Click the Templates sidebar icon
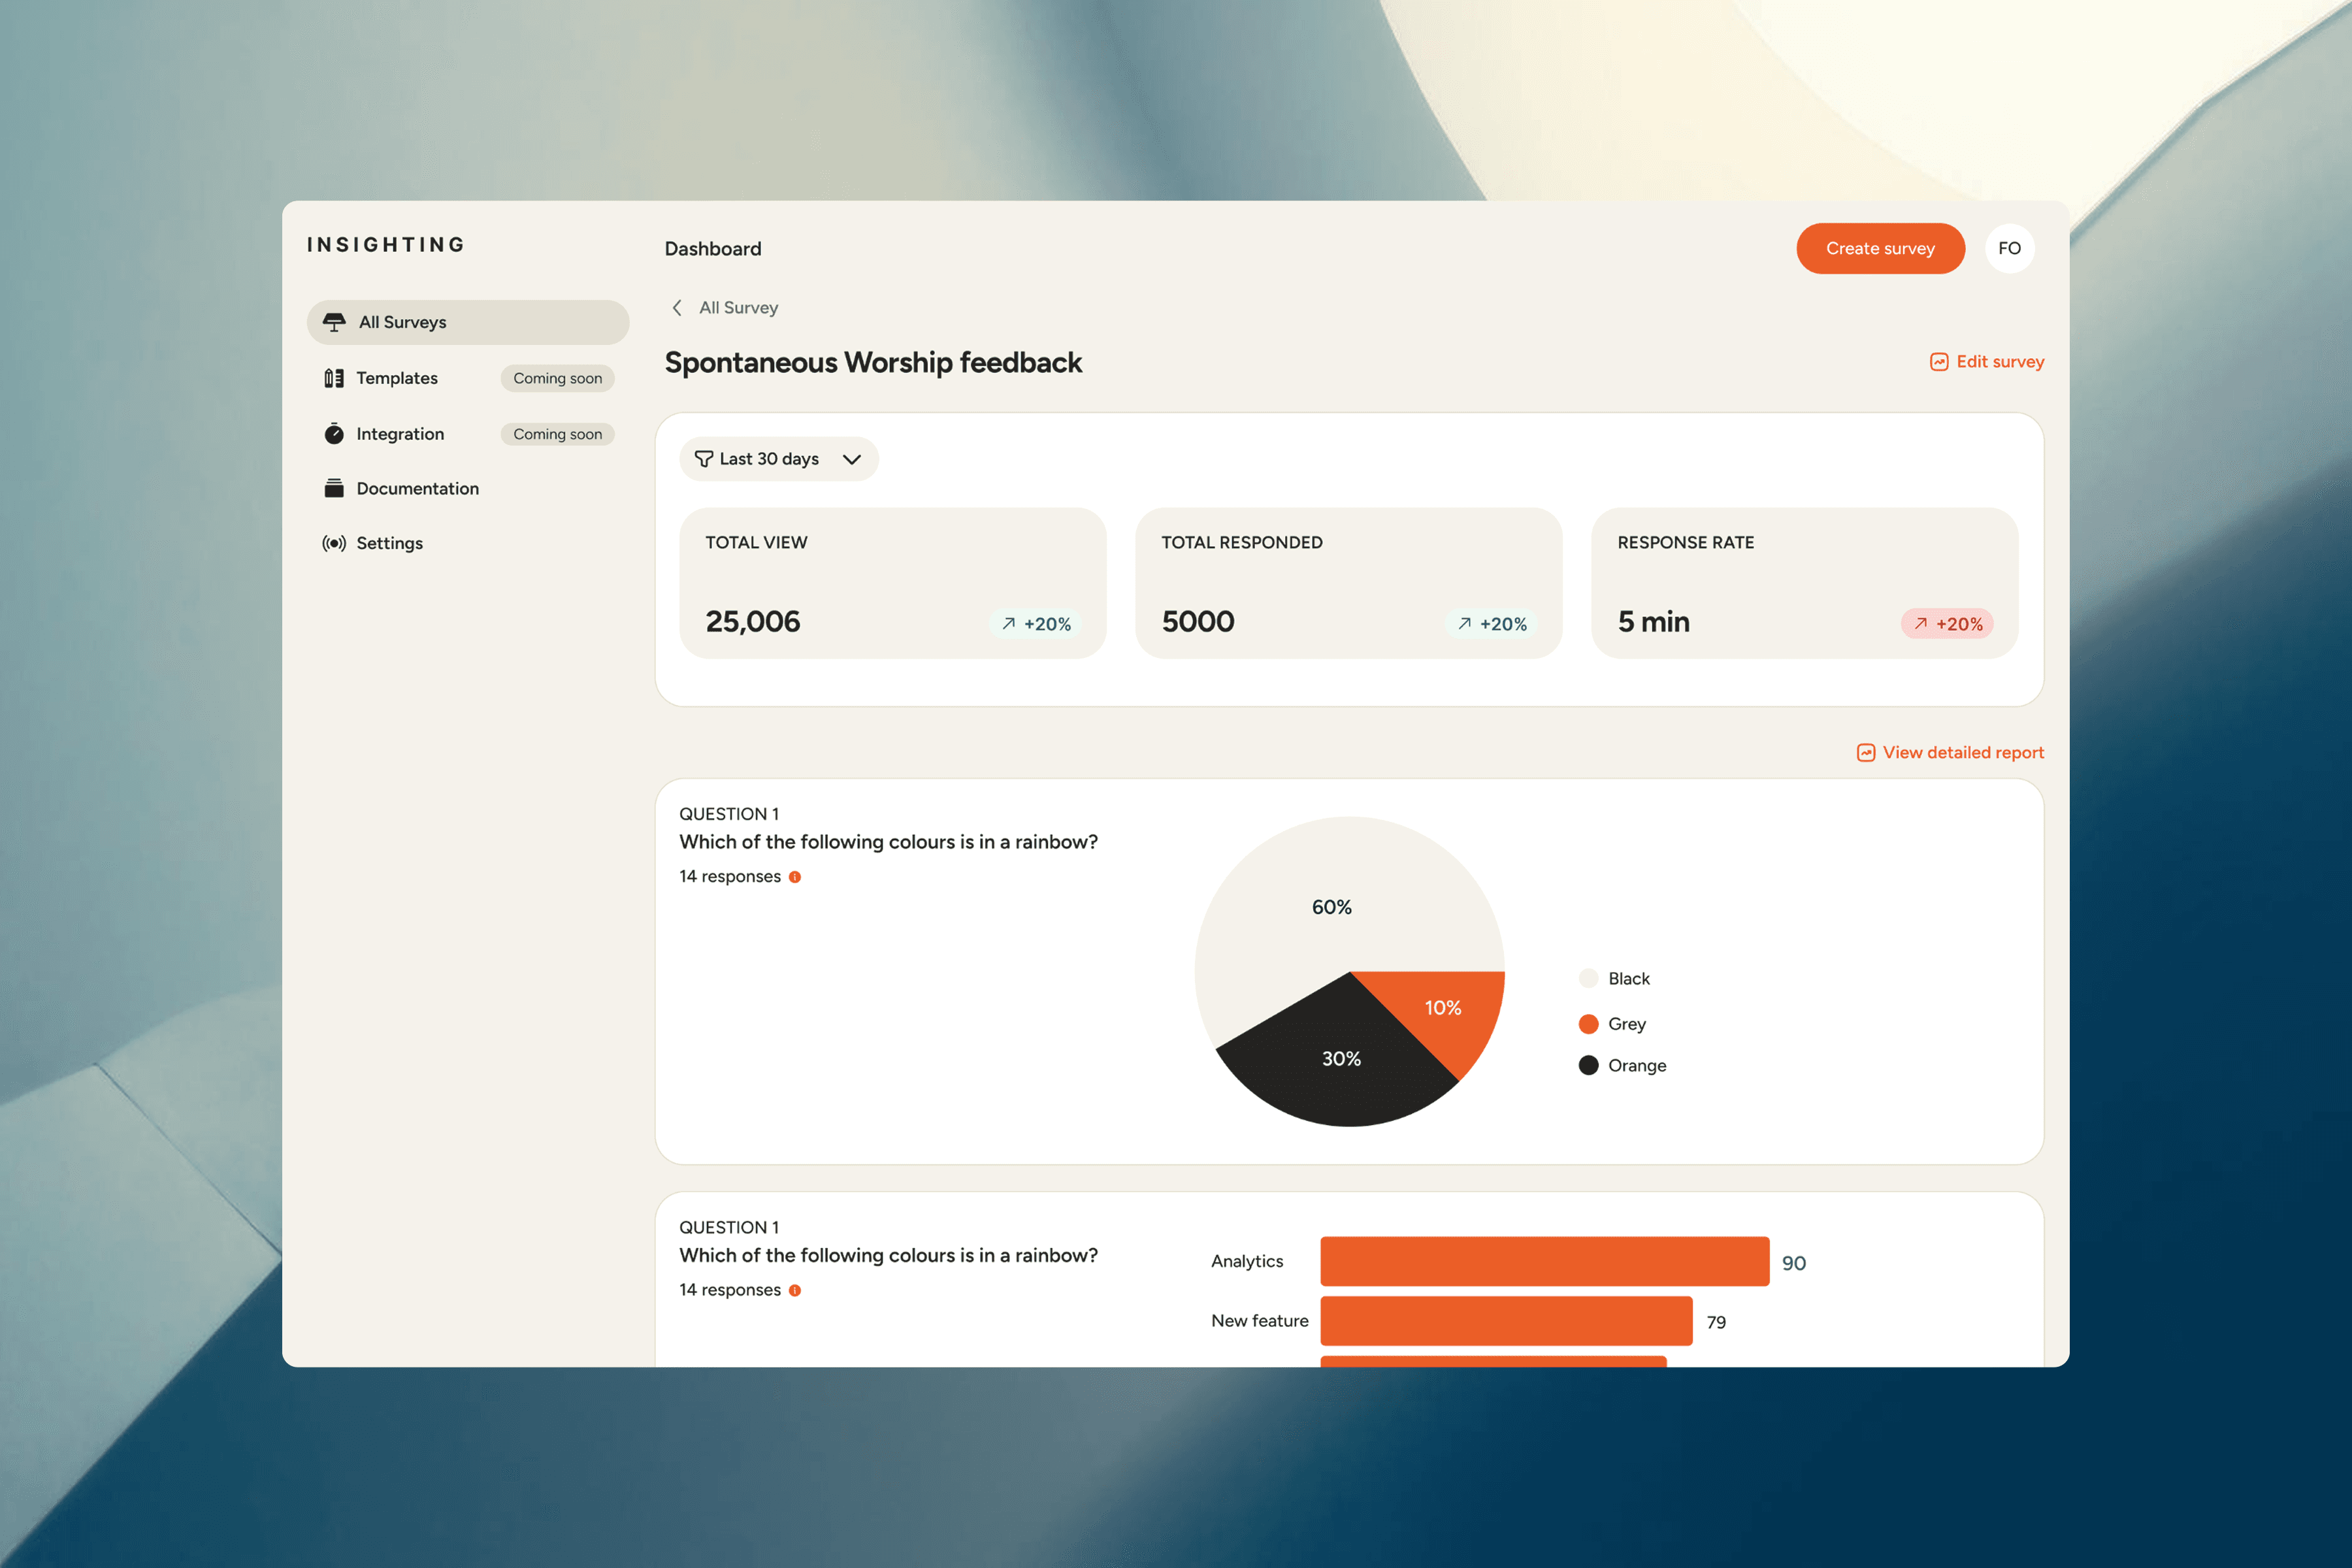Viewport: 2352px width, 1568px height. (334, 378)
